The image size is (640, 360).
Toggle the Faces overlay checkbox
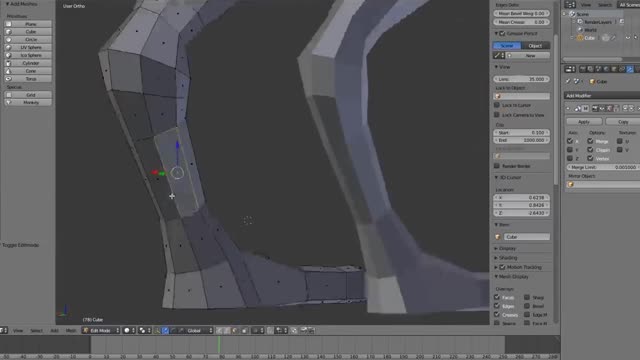[x=497, y=297]
